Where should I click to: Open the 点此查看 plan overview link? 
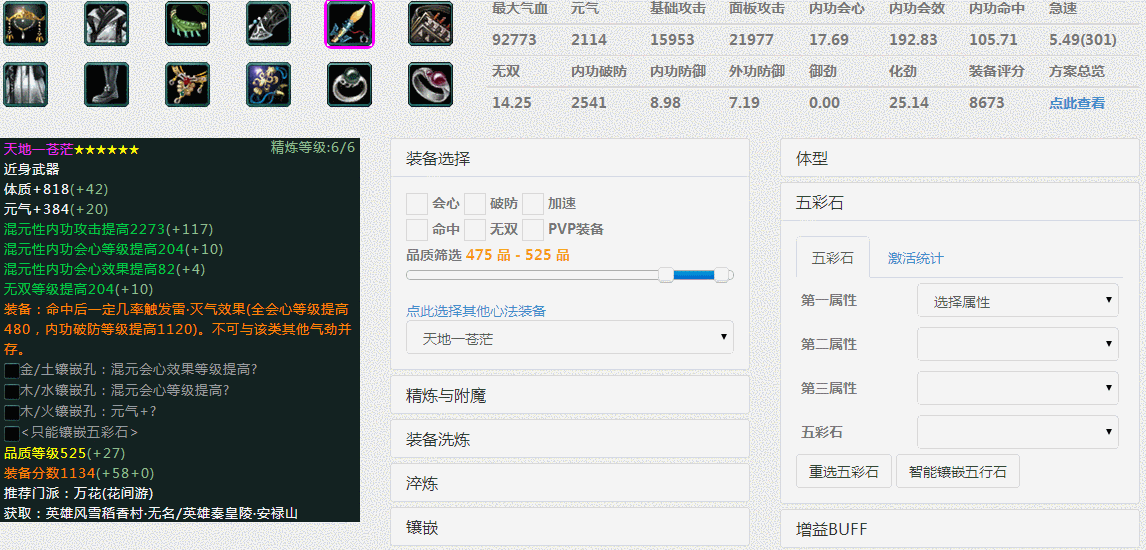coord(1077,103)
